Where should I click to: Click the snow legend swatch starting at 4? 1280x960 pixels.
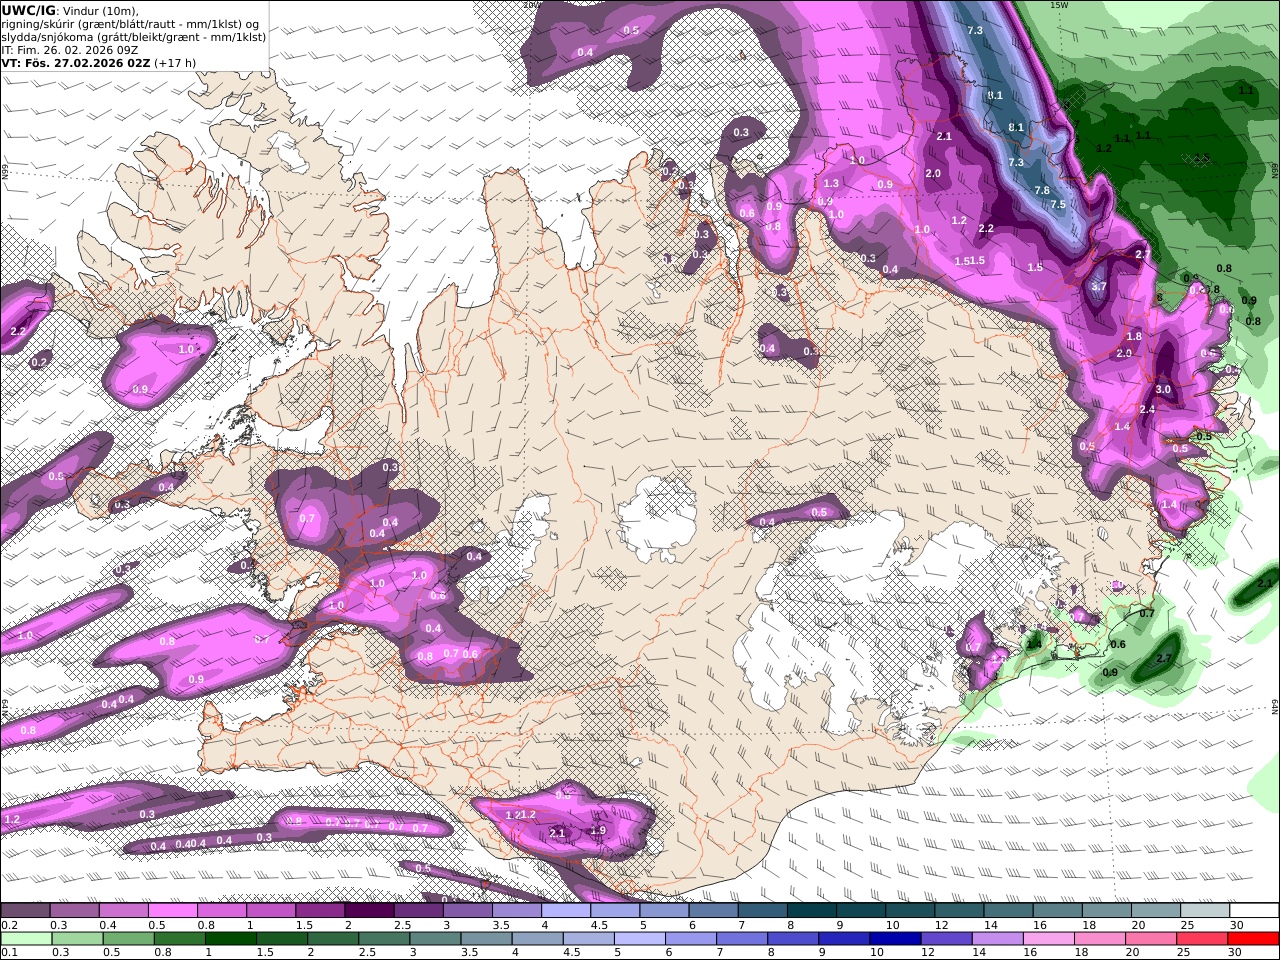click(x=566, y=910)
